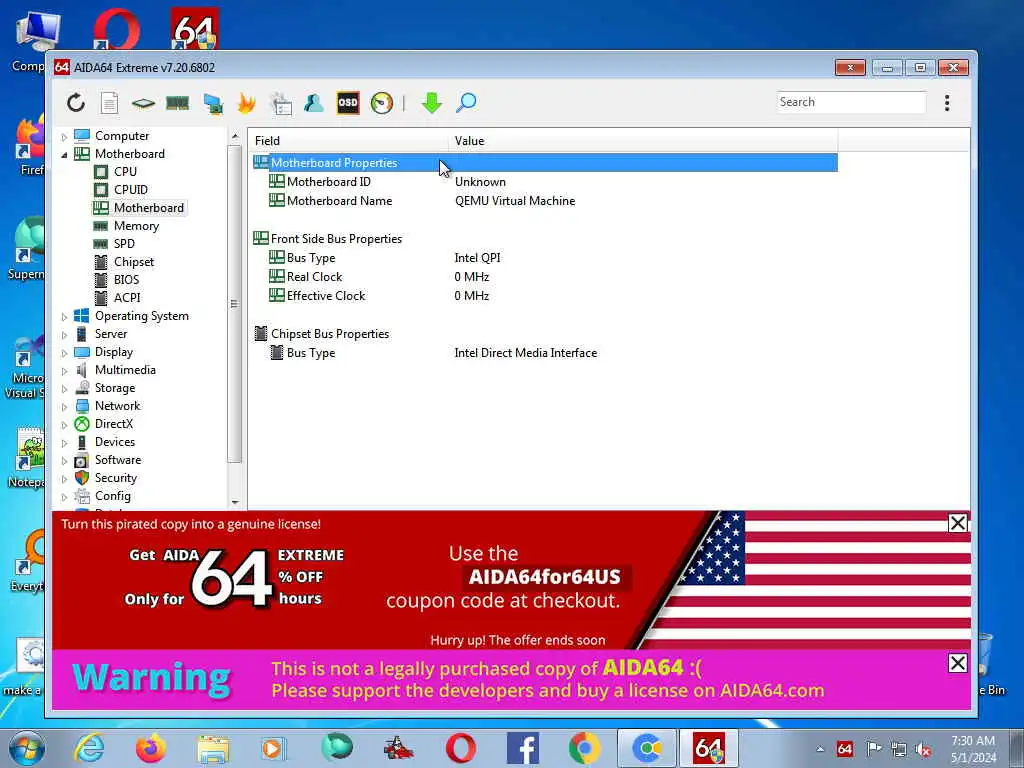Open the motherboard chip toolbar icon

143,103
